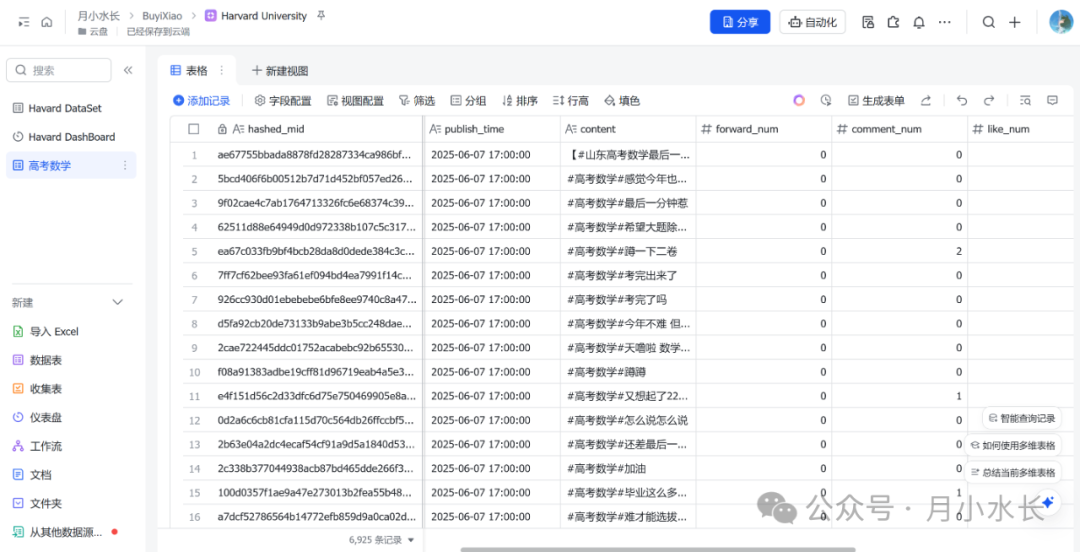Open Havard DashBoard in sidebar
Screen dimensions: 1080x552
click(x=64, y=137)
